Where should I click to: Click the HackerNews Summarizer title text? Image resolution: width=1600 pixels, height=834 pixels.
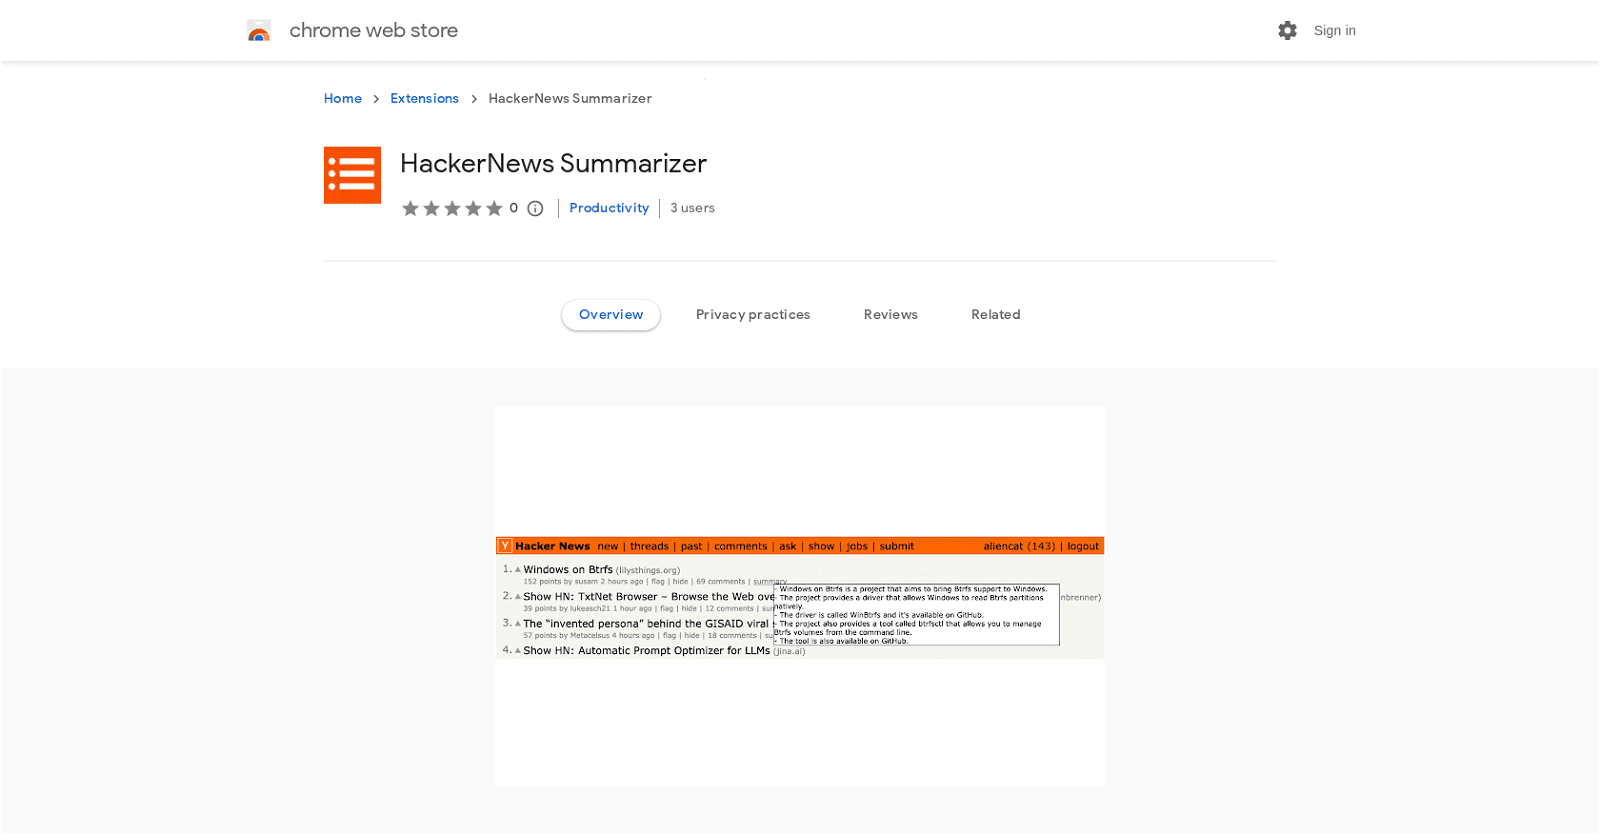coord(553,163)
